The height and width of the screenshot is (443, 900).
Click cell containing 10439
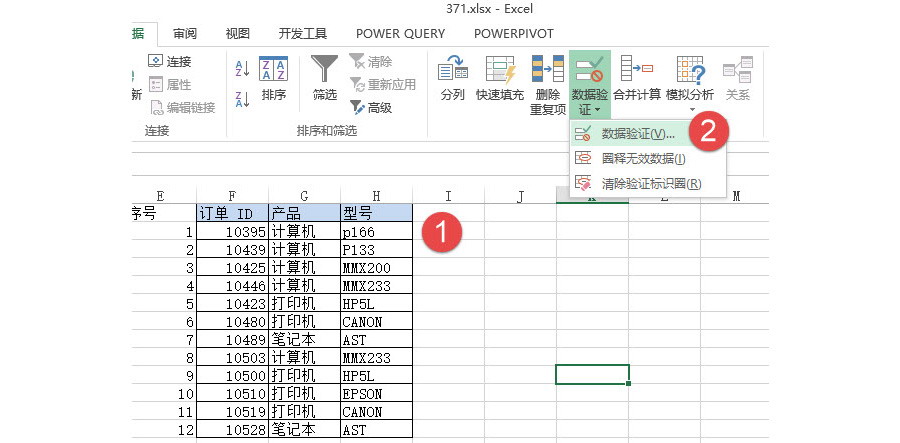[232, 249]
